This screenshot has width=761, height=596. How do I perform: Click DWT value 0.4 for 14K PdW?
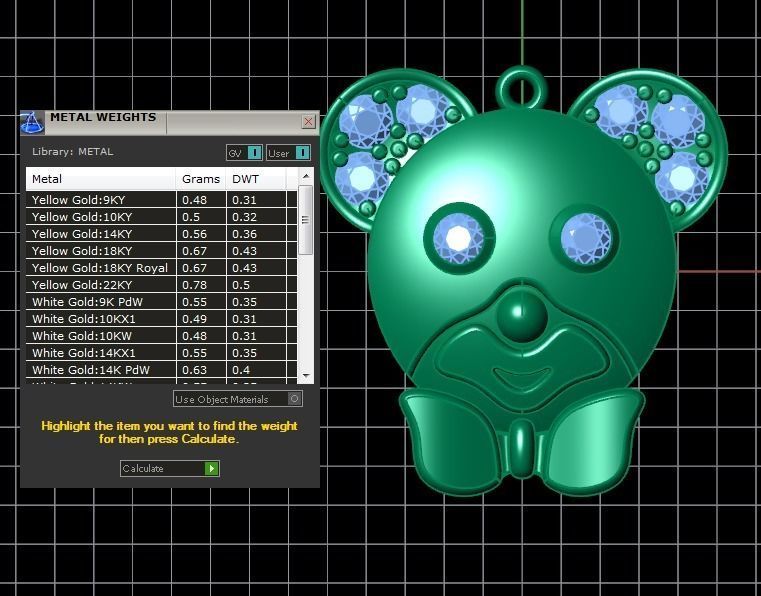coord(241,370)
